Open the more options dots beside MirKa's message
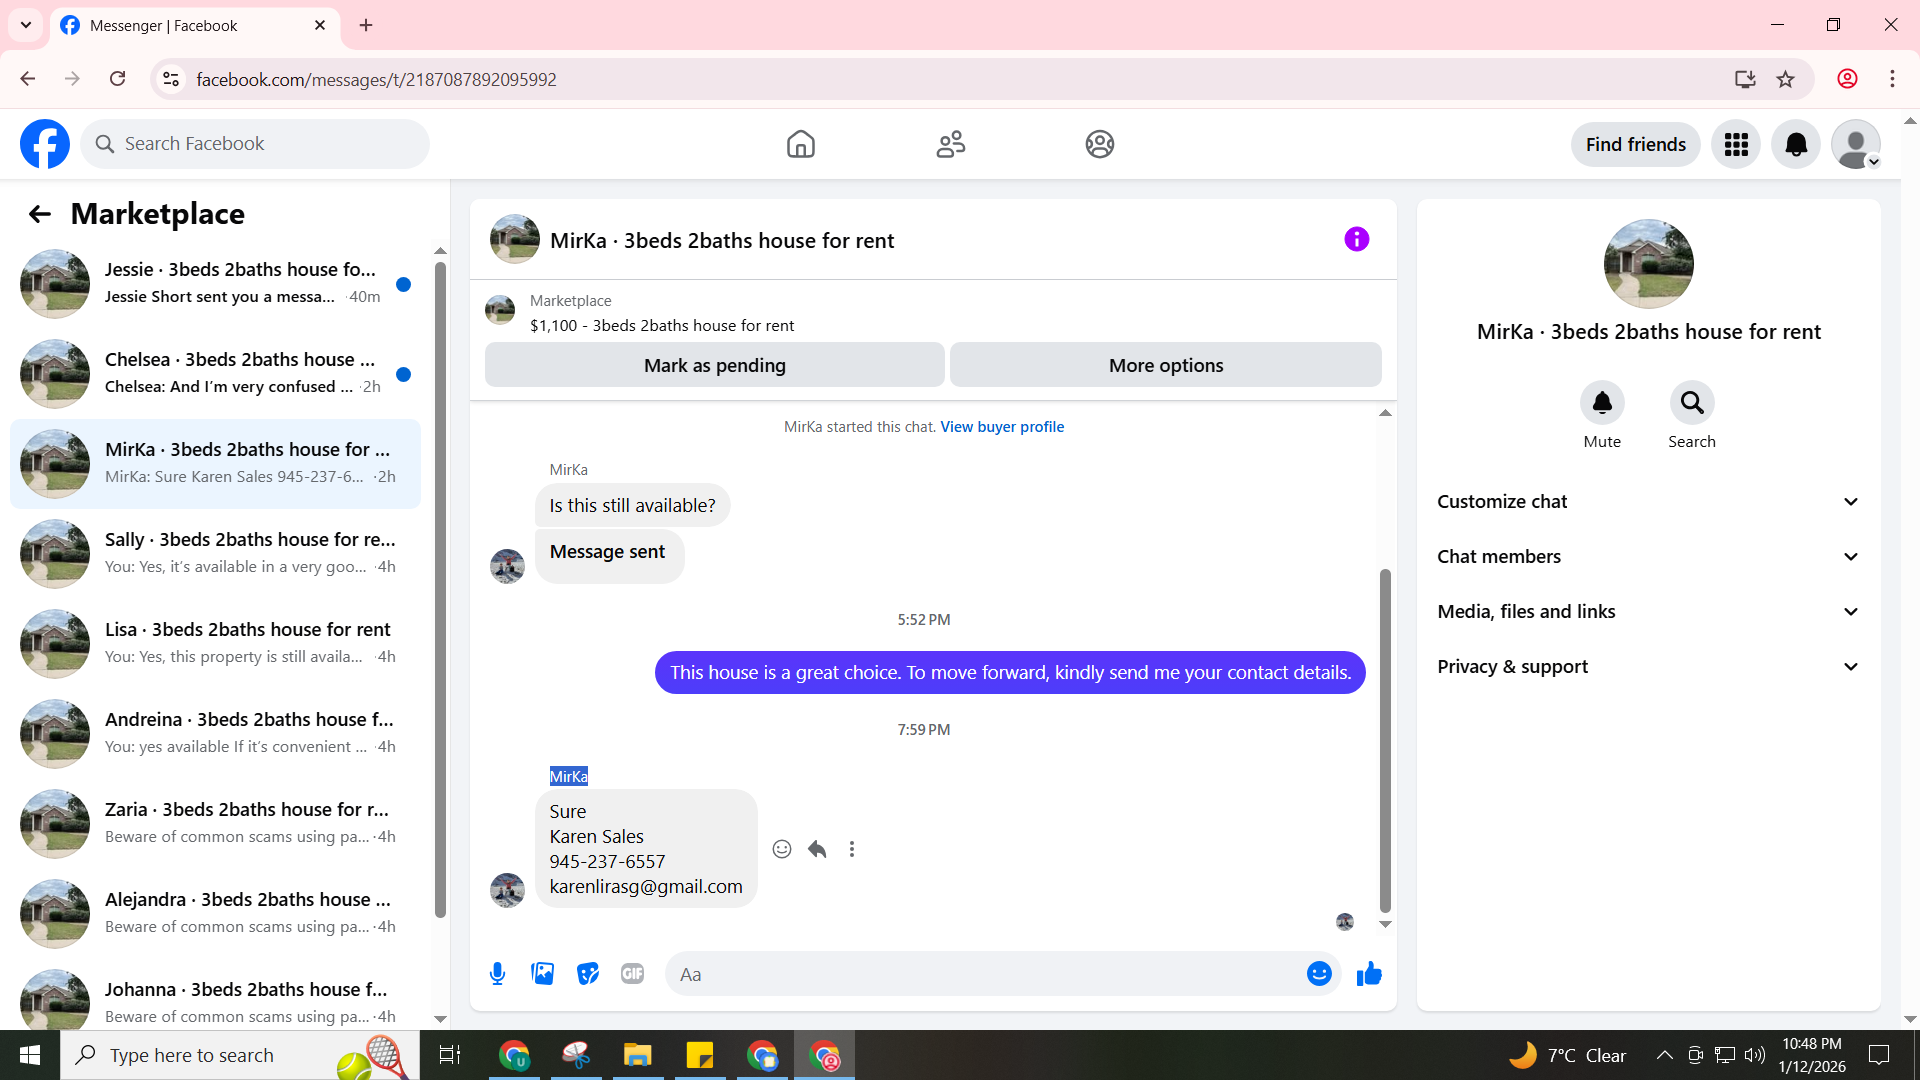 (852, 849)
